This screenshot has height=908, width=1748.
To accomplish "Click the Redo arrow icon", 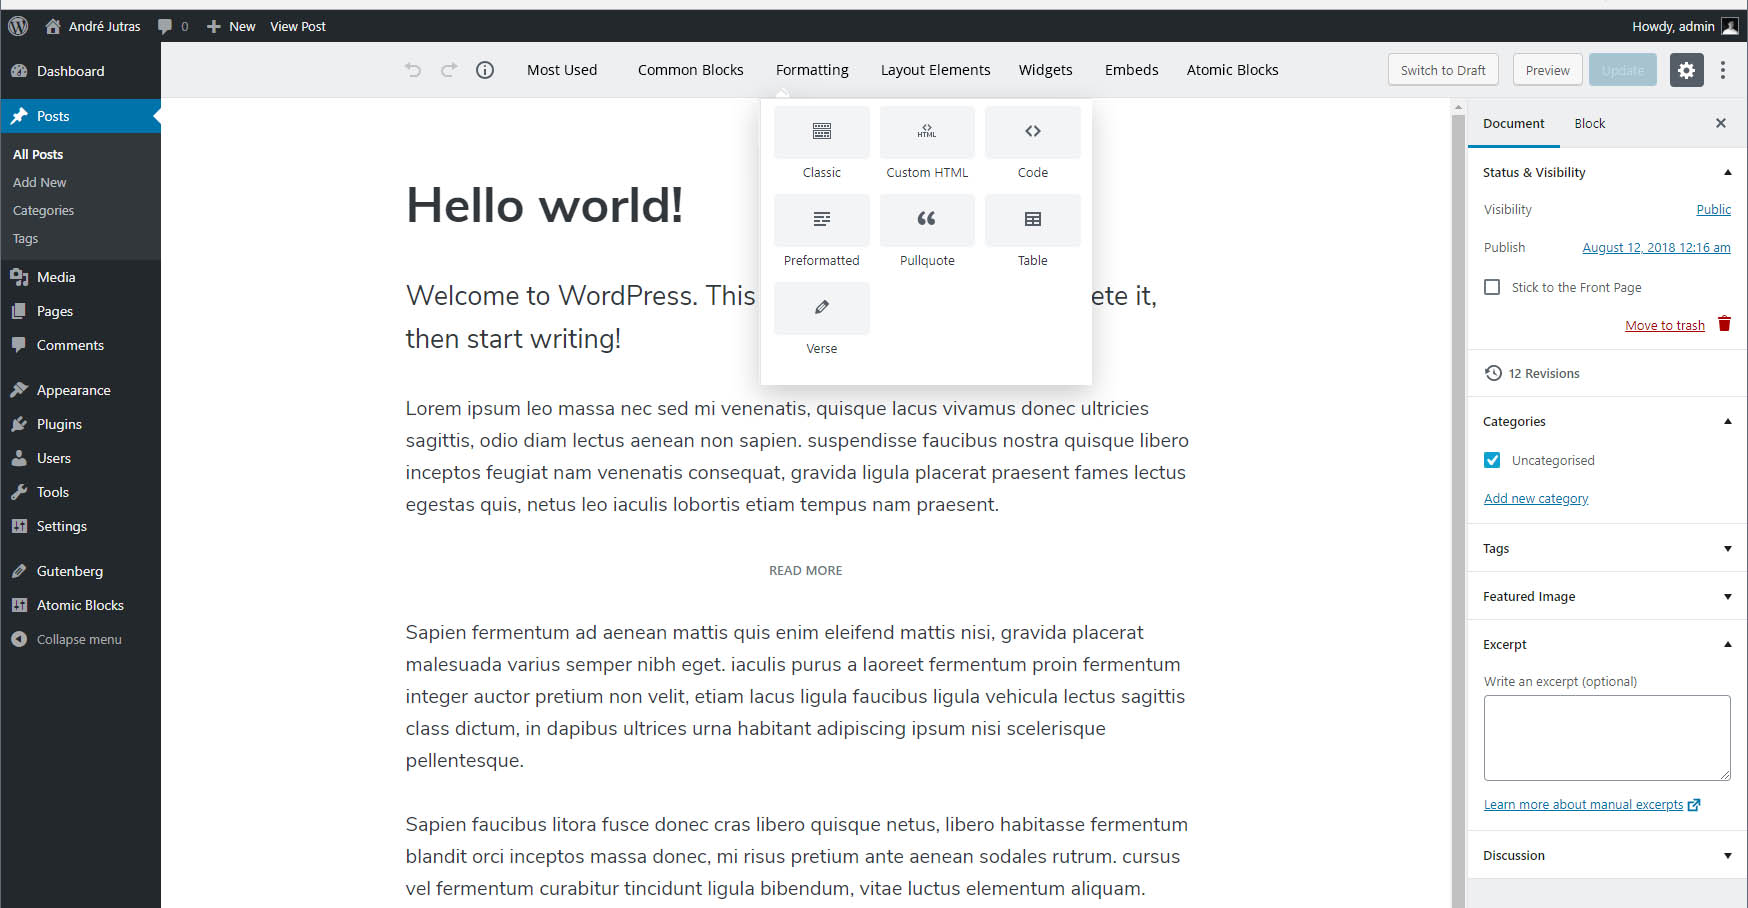I will tap(449, 70).
